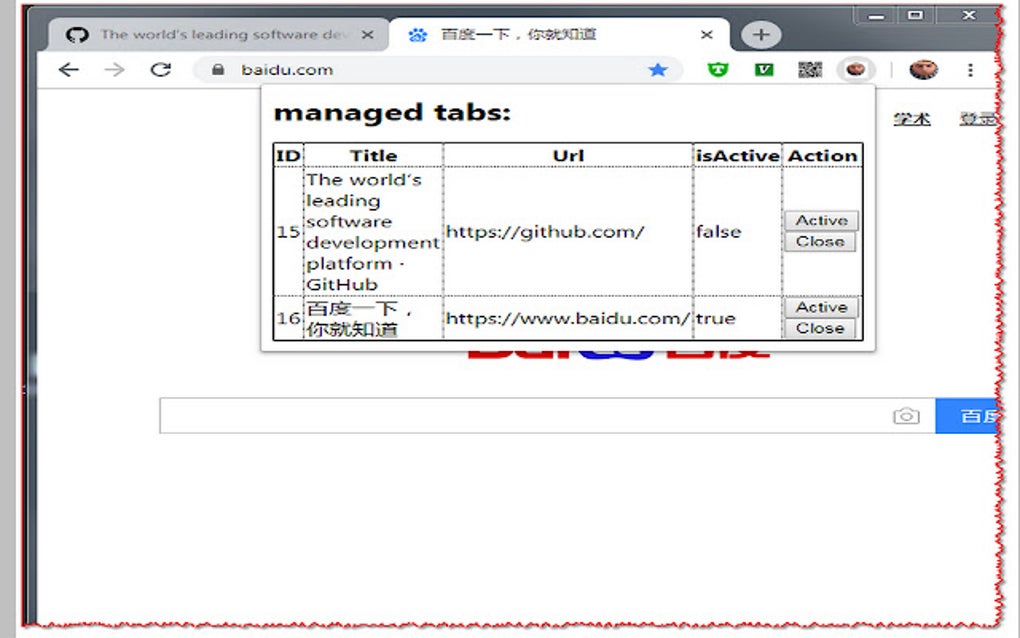This screenshot has height=638, width=1020.
Task: Reload the current page
Action: click(162, 70)
